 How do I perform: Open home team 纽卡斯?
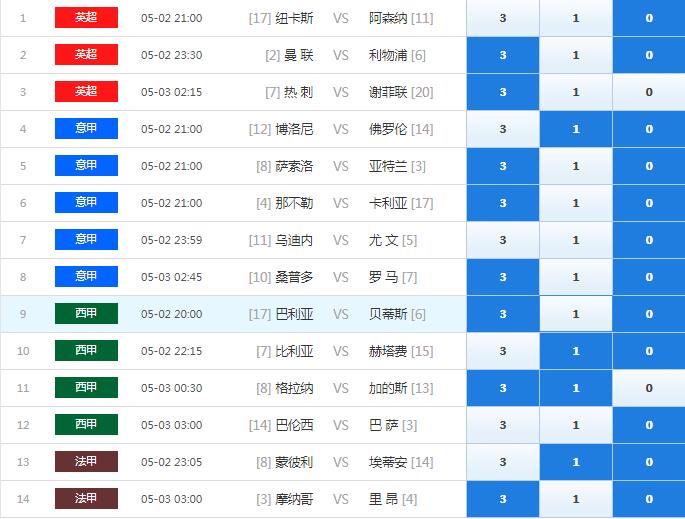(x=294, y=18)
